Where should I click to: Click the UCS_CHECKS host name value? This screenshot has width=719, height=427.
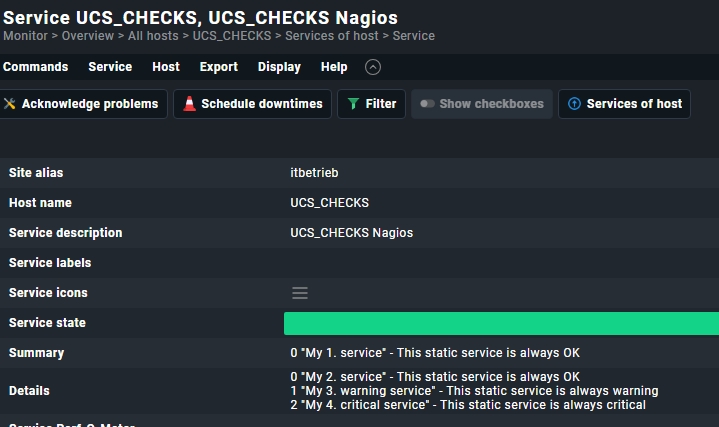tap(329, 203)
